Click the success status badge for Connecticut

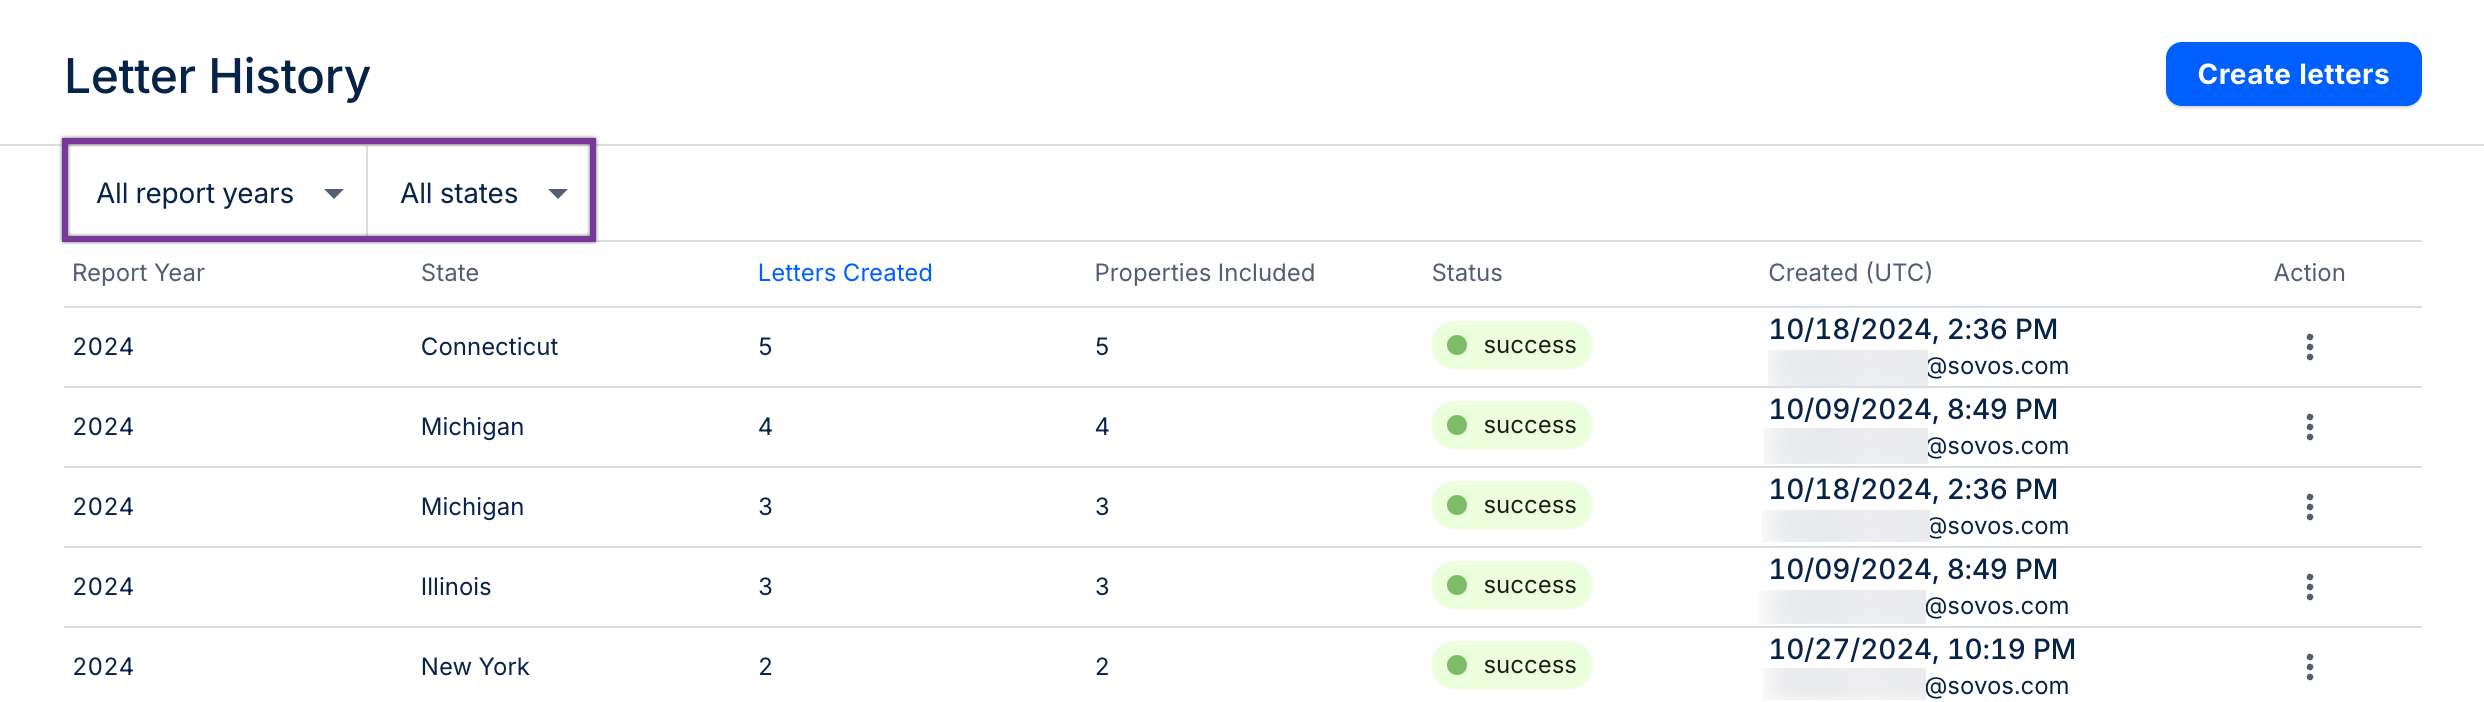pyautogui.click(x=1511, y=345)
